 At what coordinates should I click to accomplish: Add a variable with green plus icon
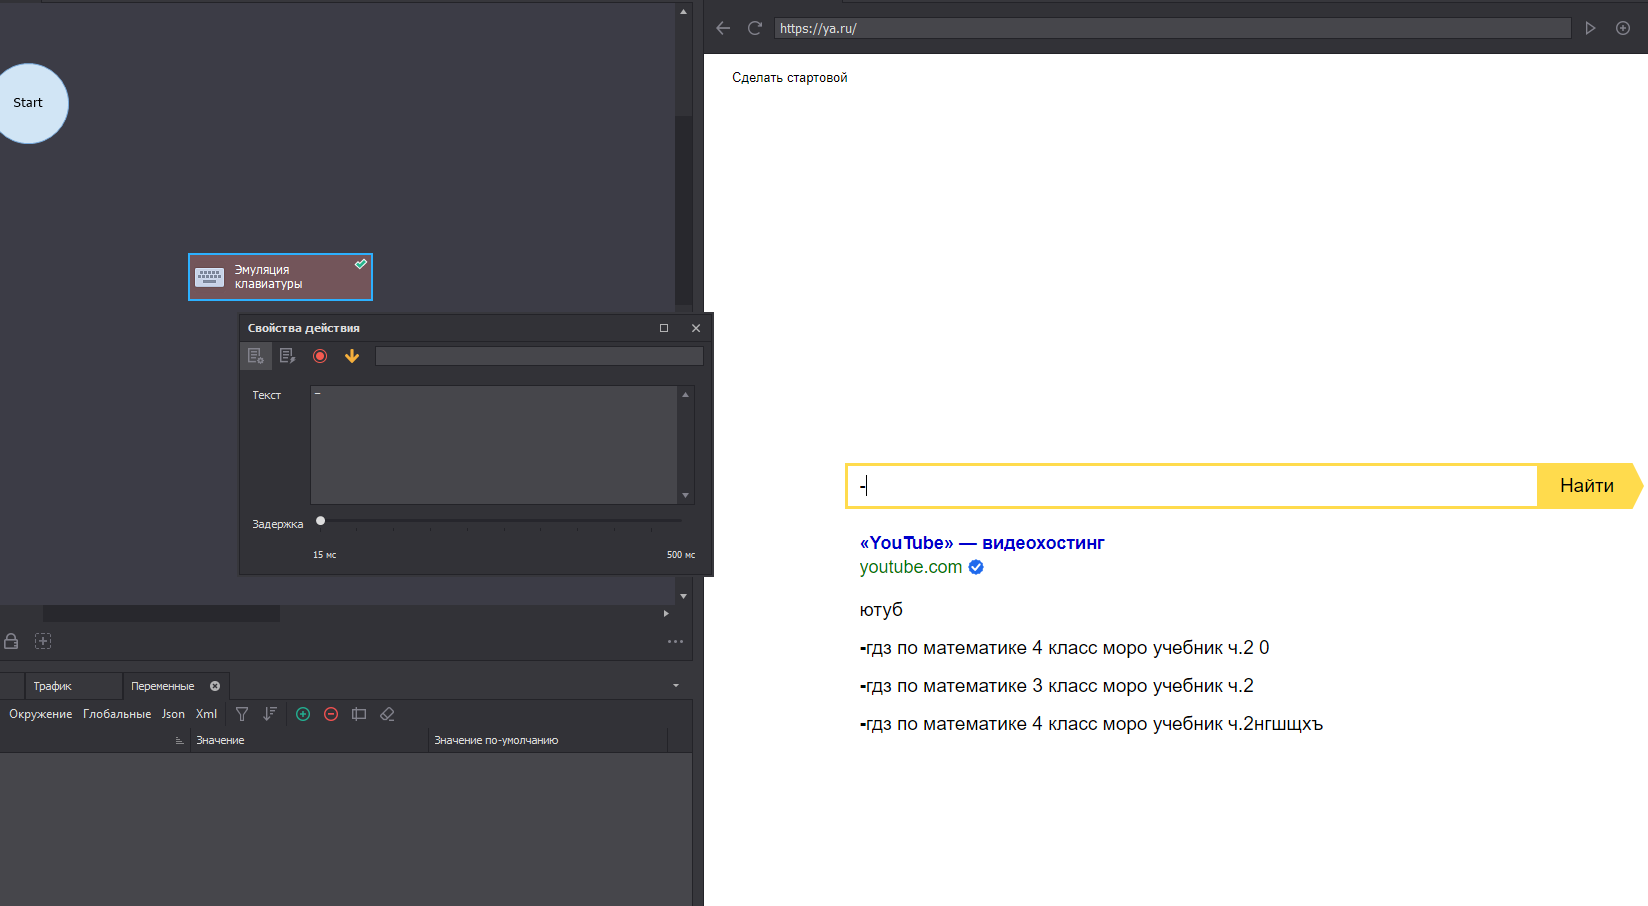point(303,714)
